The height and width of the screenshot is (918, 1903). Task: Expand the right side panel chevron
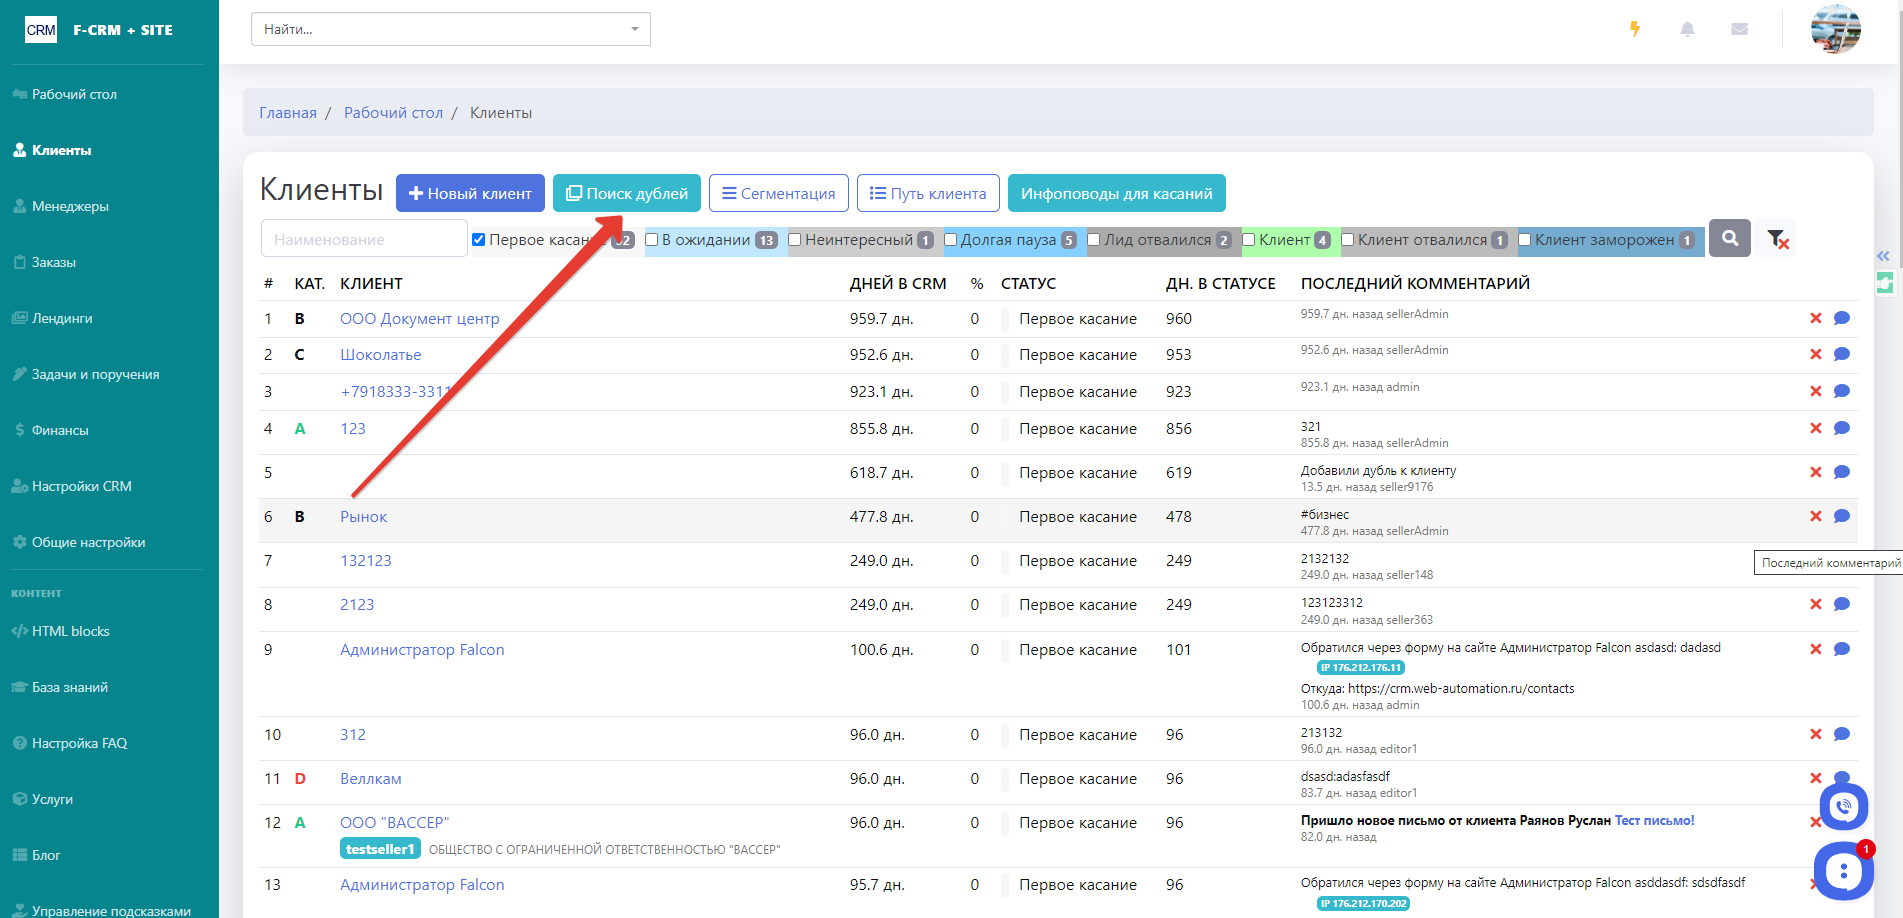[1883, 256]
